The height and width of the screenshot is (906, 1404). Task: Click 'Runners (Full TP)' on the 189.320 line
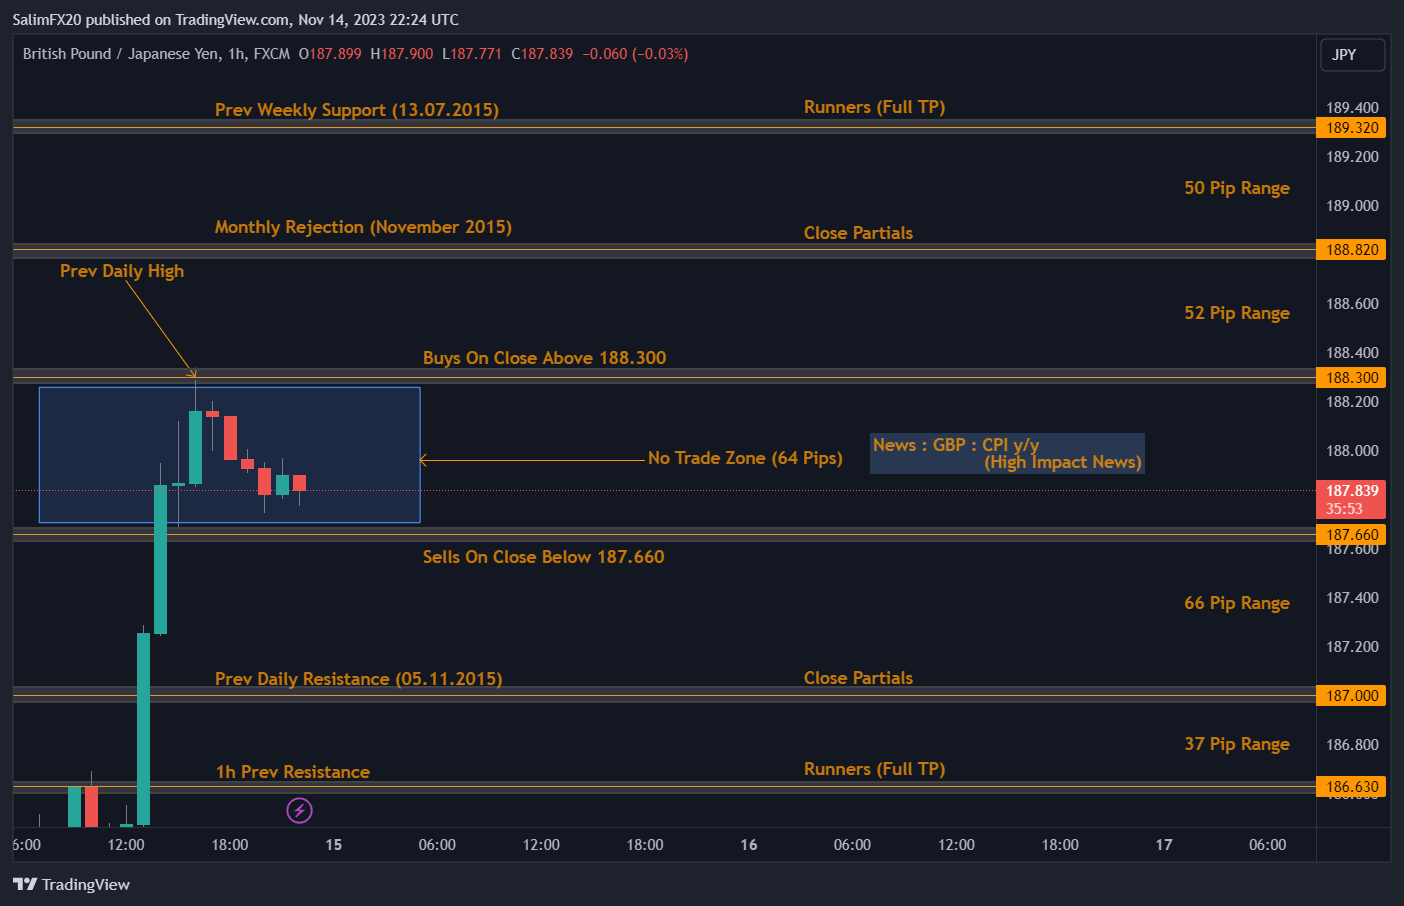874,107
